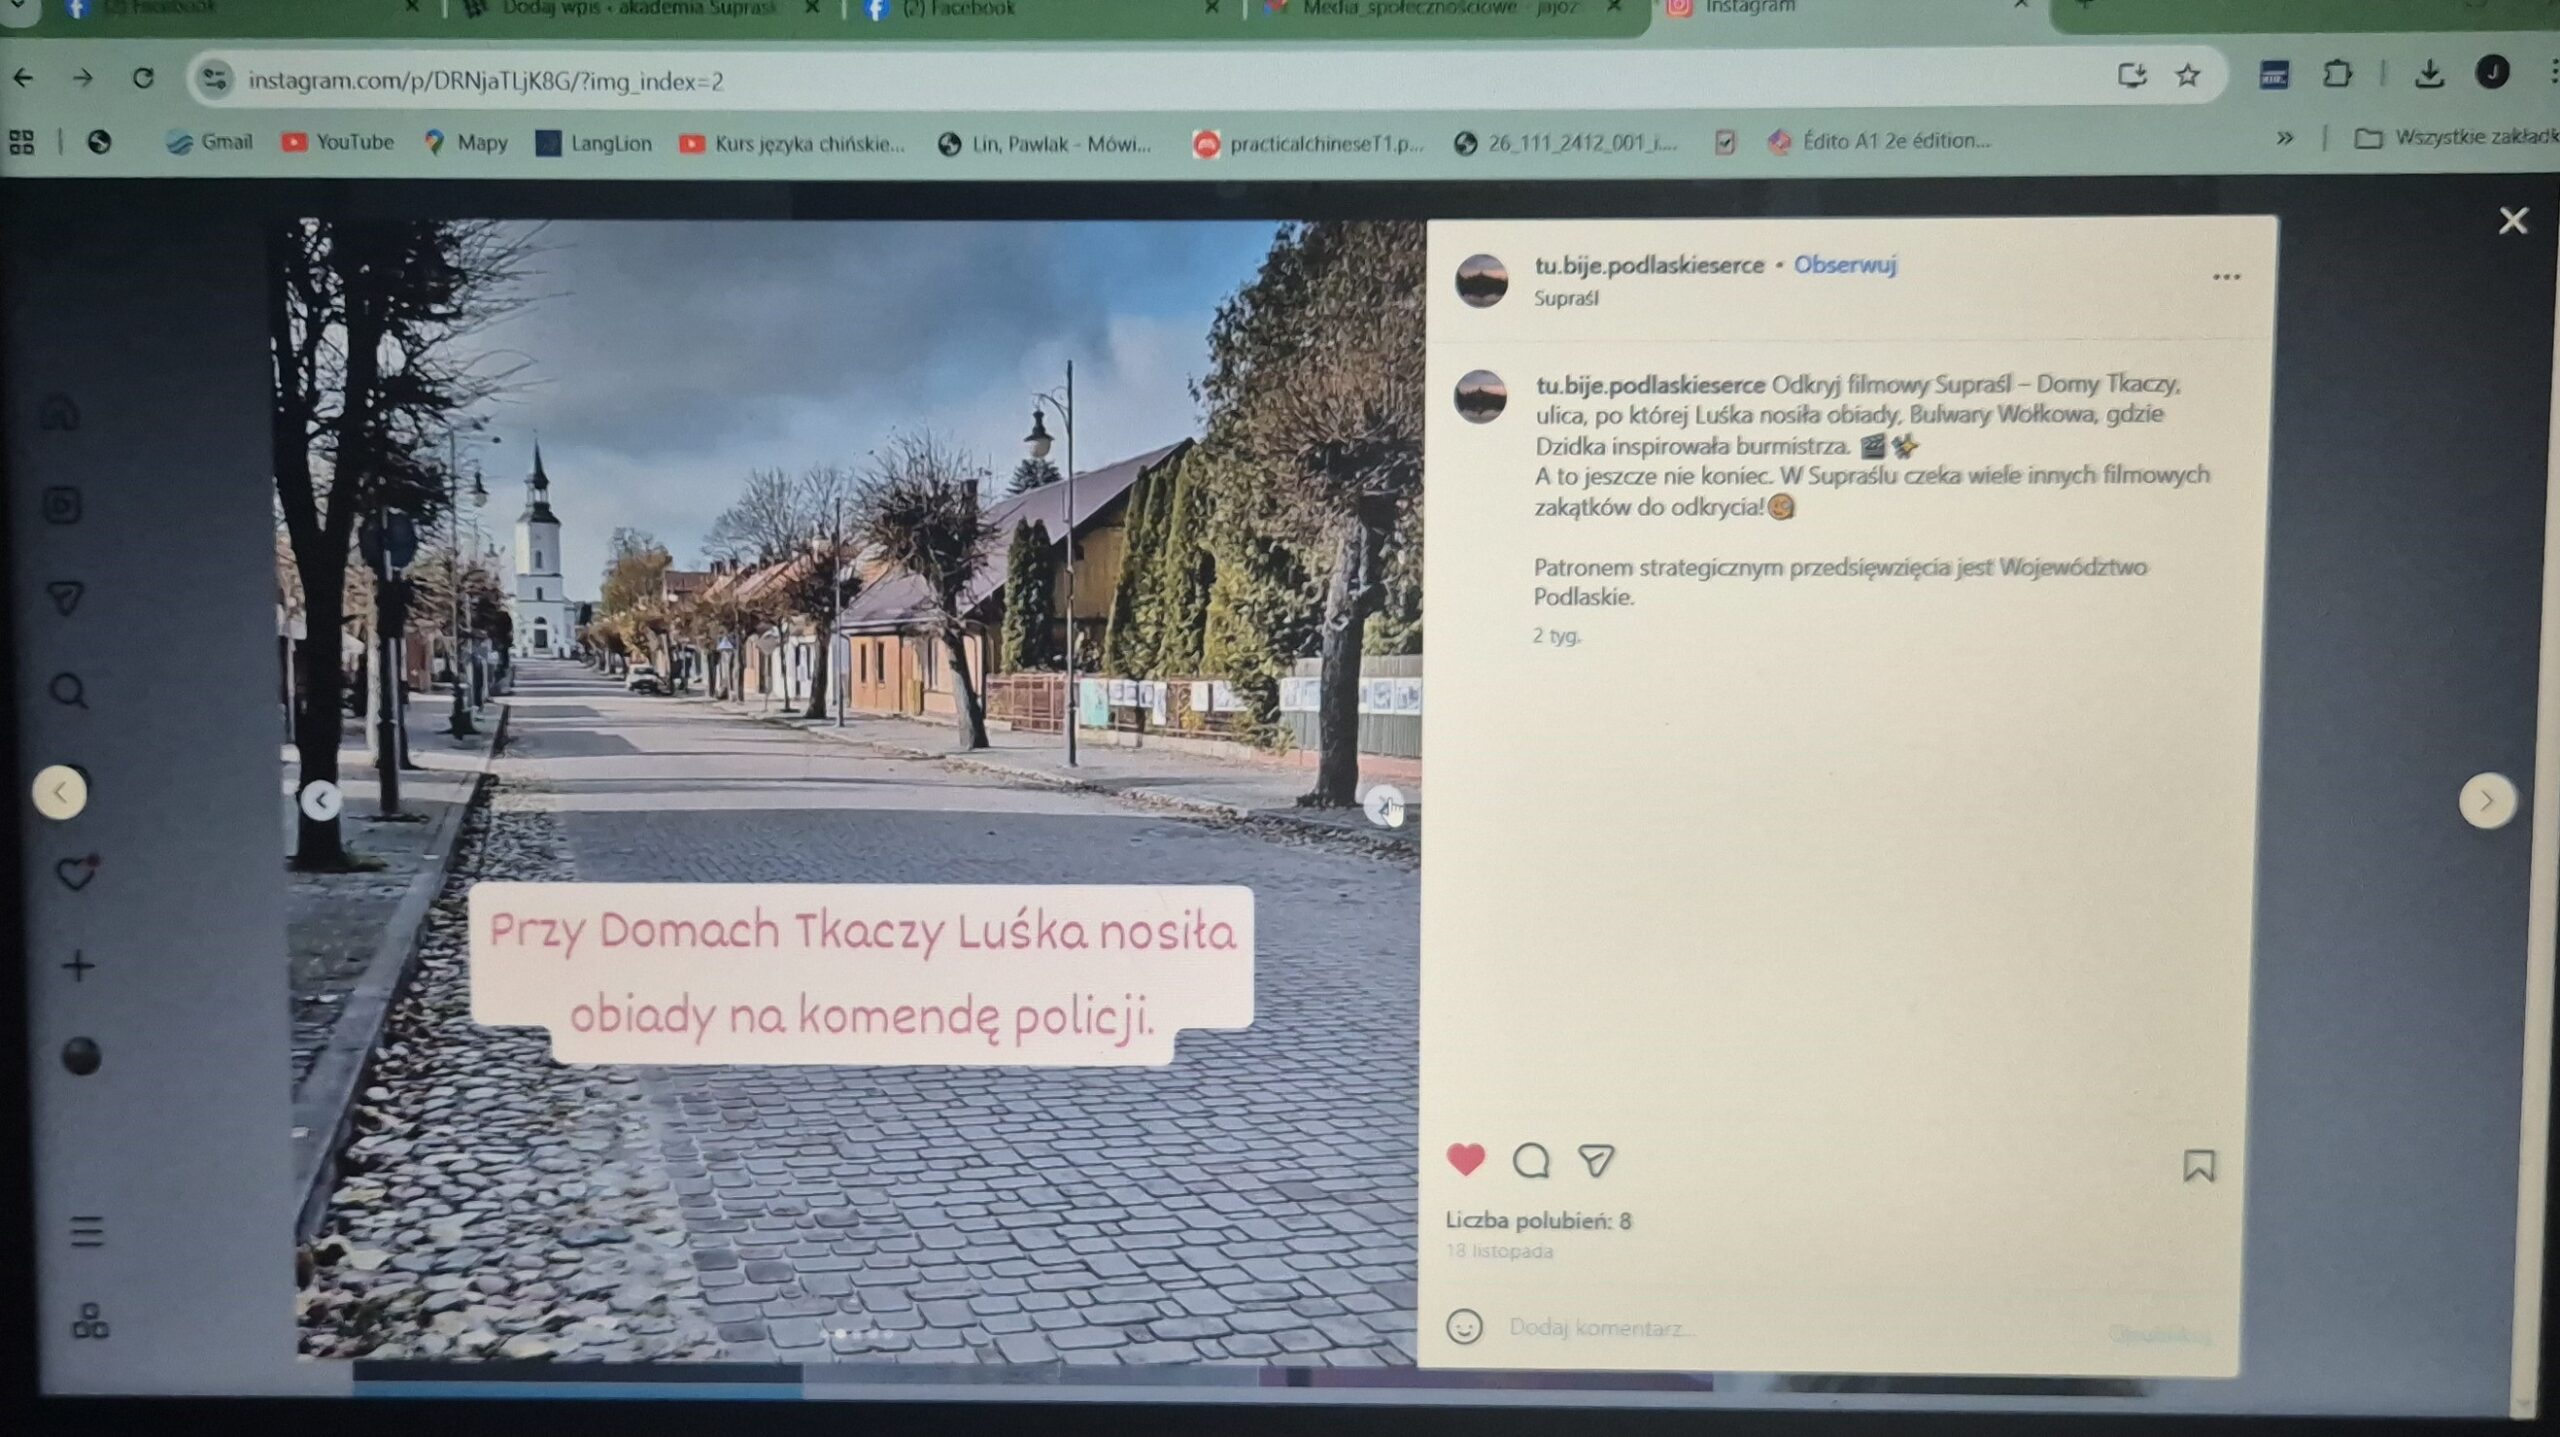Show previous image in the carousel
Viewport: 2560px width, 1437px height.
point(321,800)
